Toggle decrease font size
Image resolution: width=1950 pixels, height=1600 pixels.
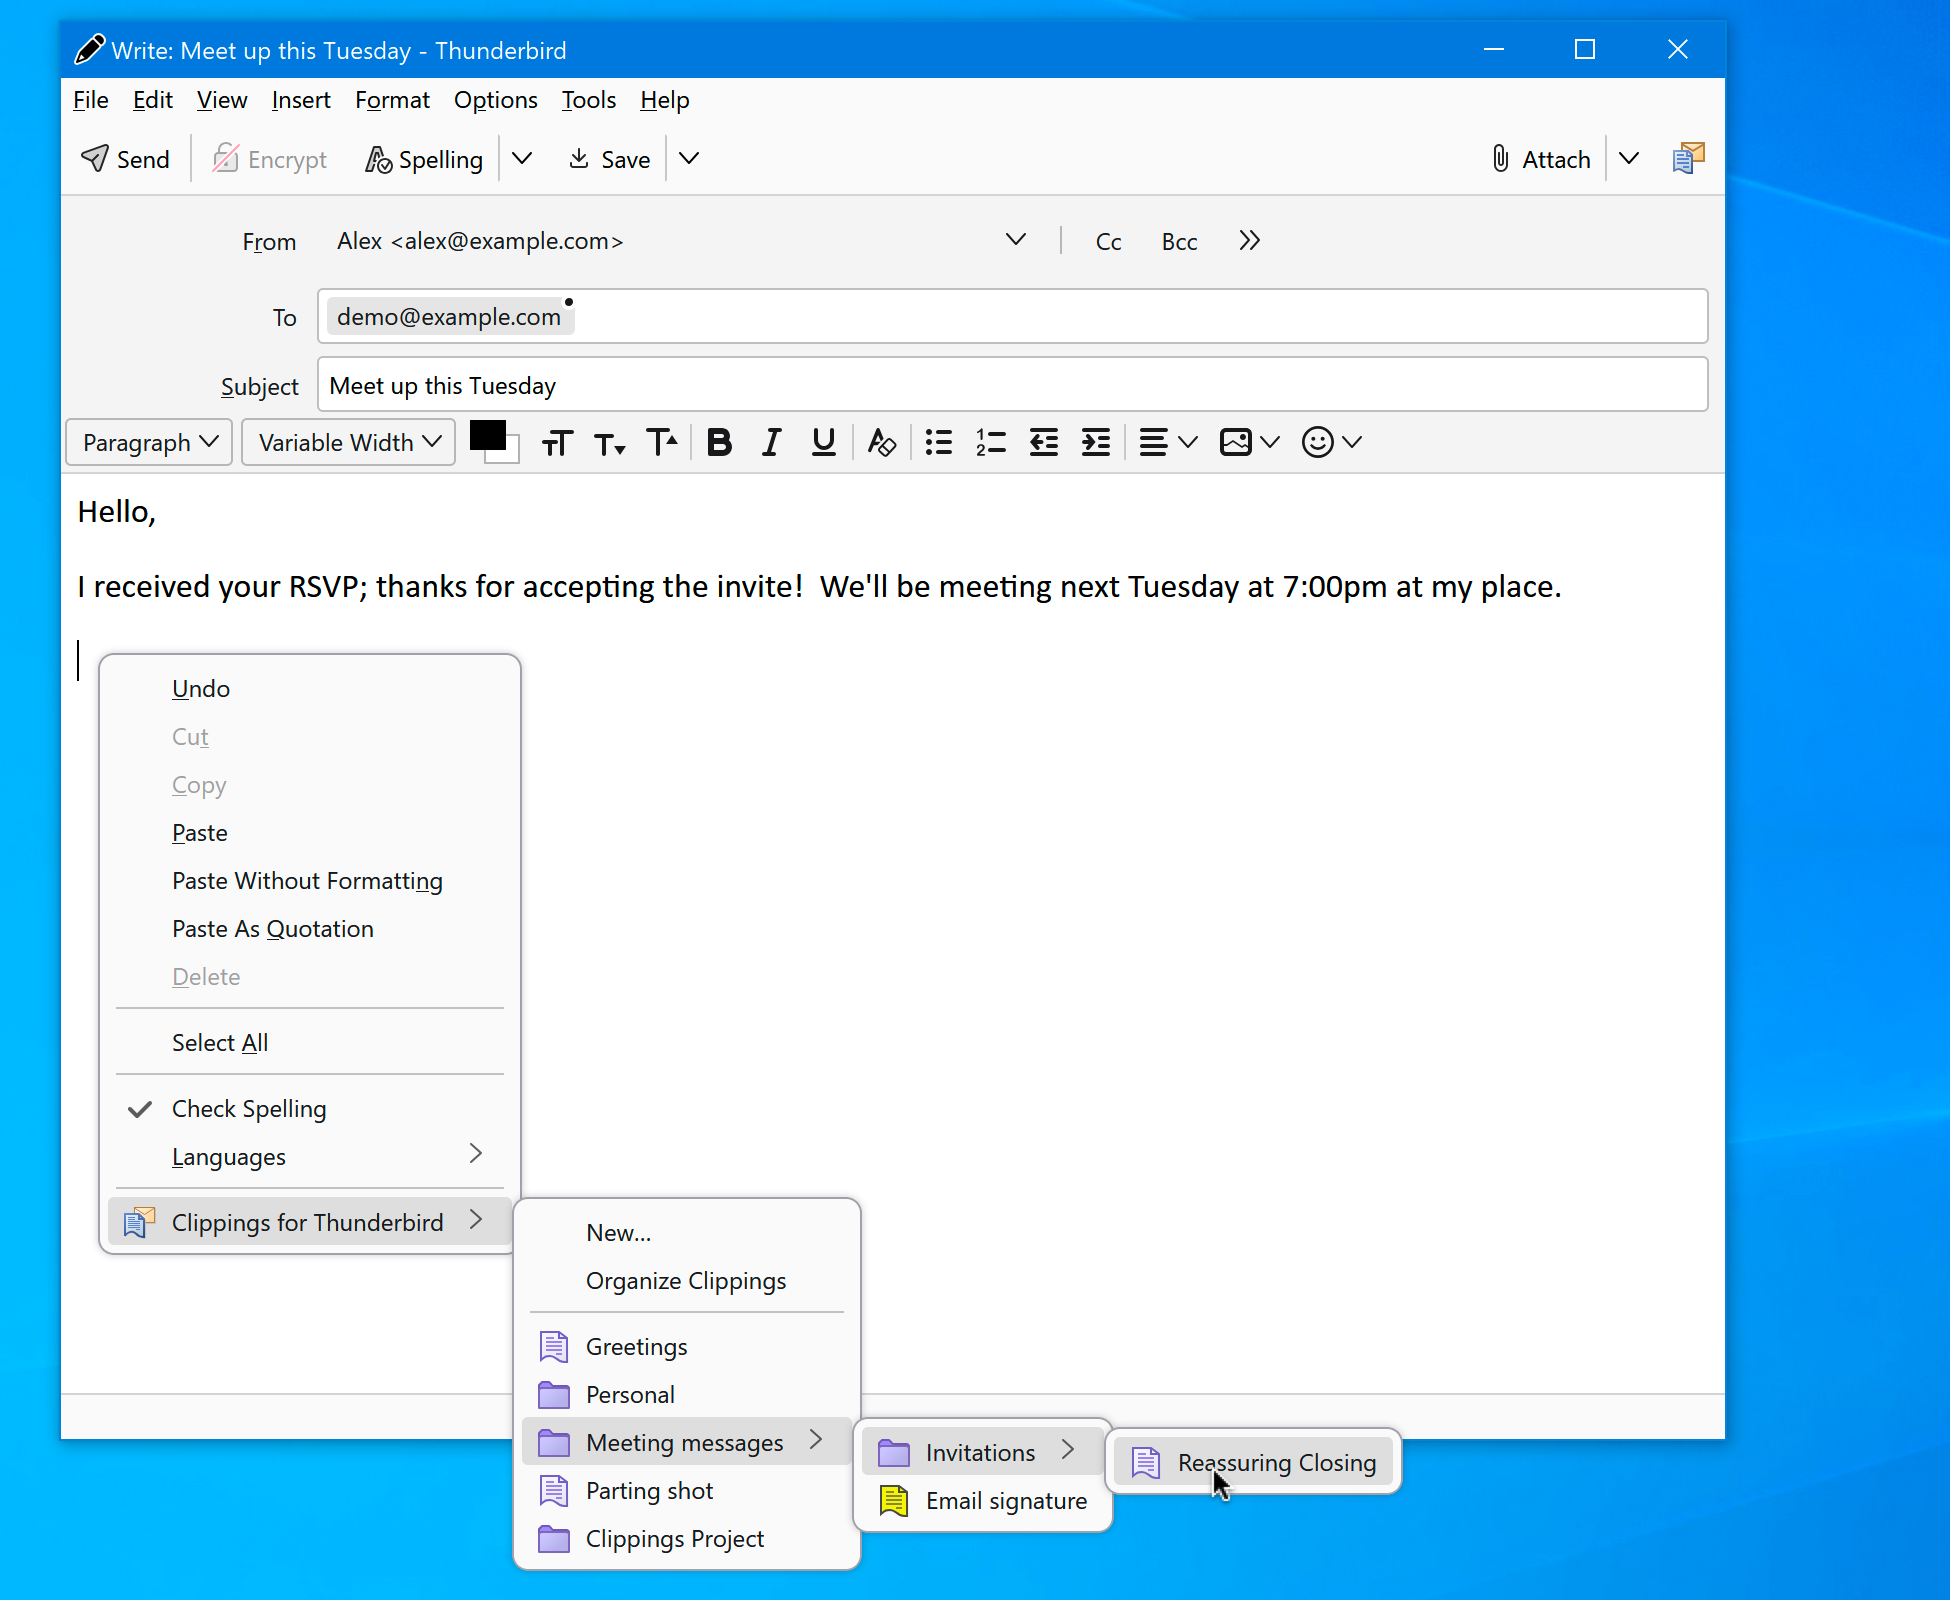(609, 442)
